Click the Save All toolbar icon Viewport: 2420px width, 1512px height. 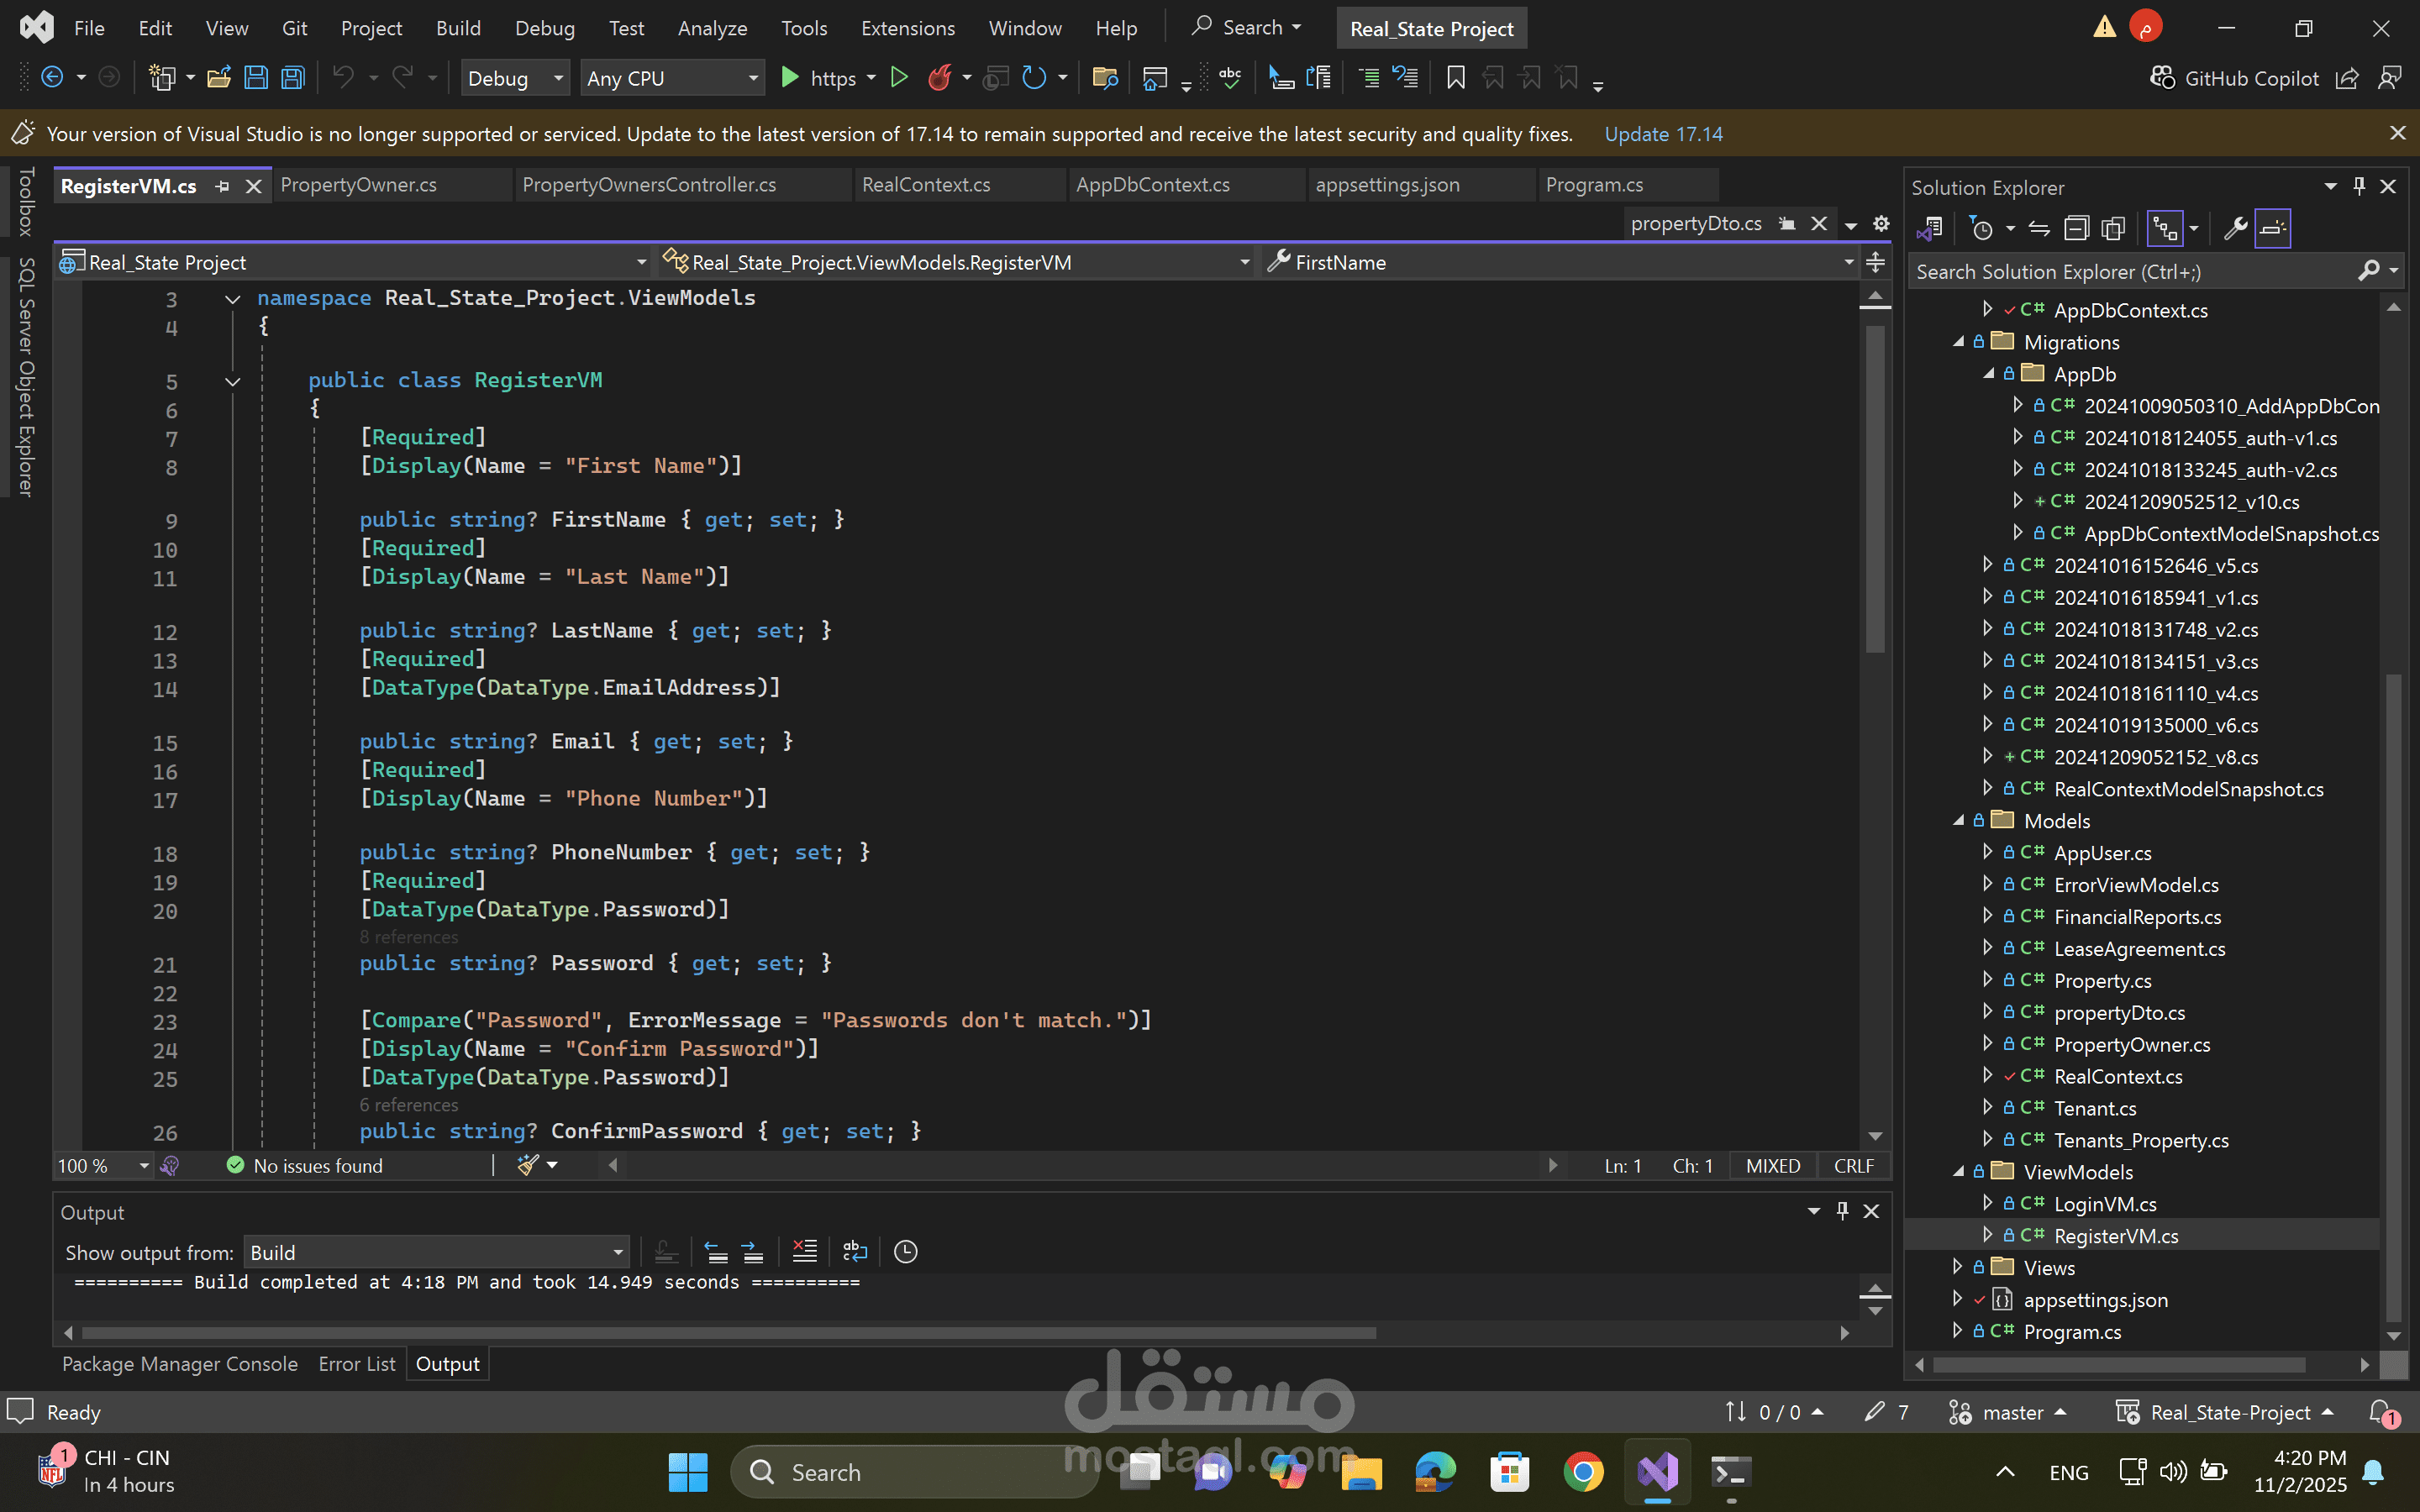[x=293, y=78]
